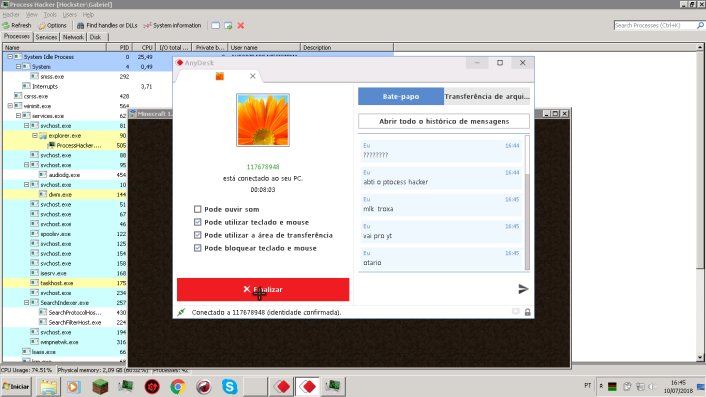Click the find window toolbar icon
The image size is (706, 397).
(x=216, y=26)
